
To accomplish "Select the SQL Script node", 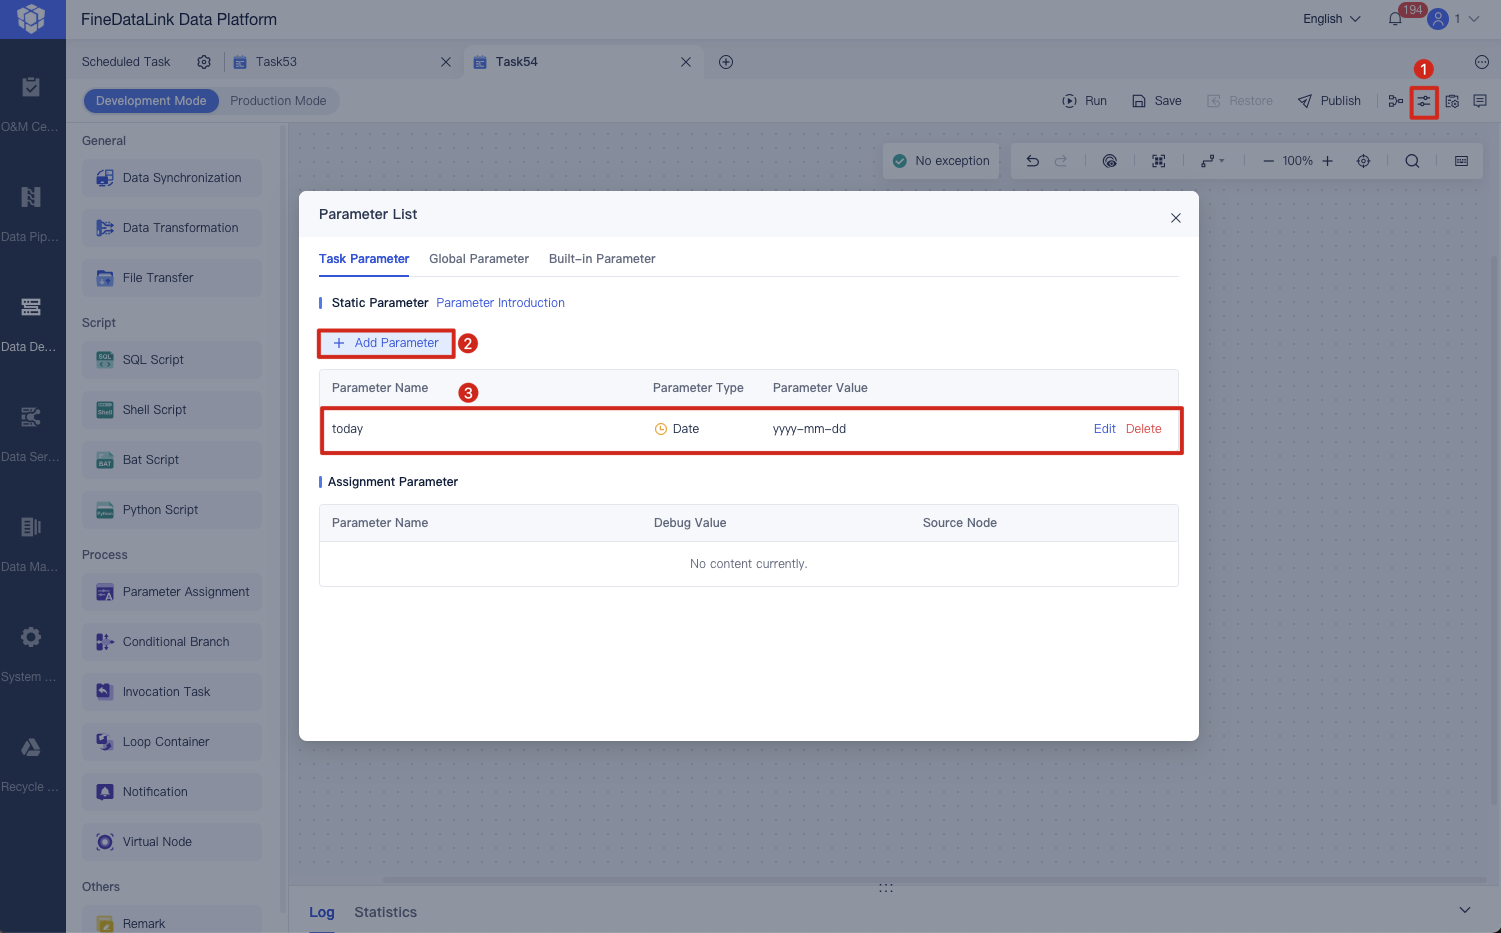I will 172,360.
